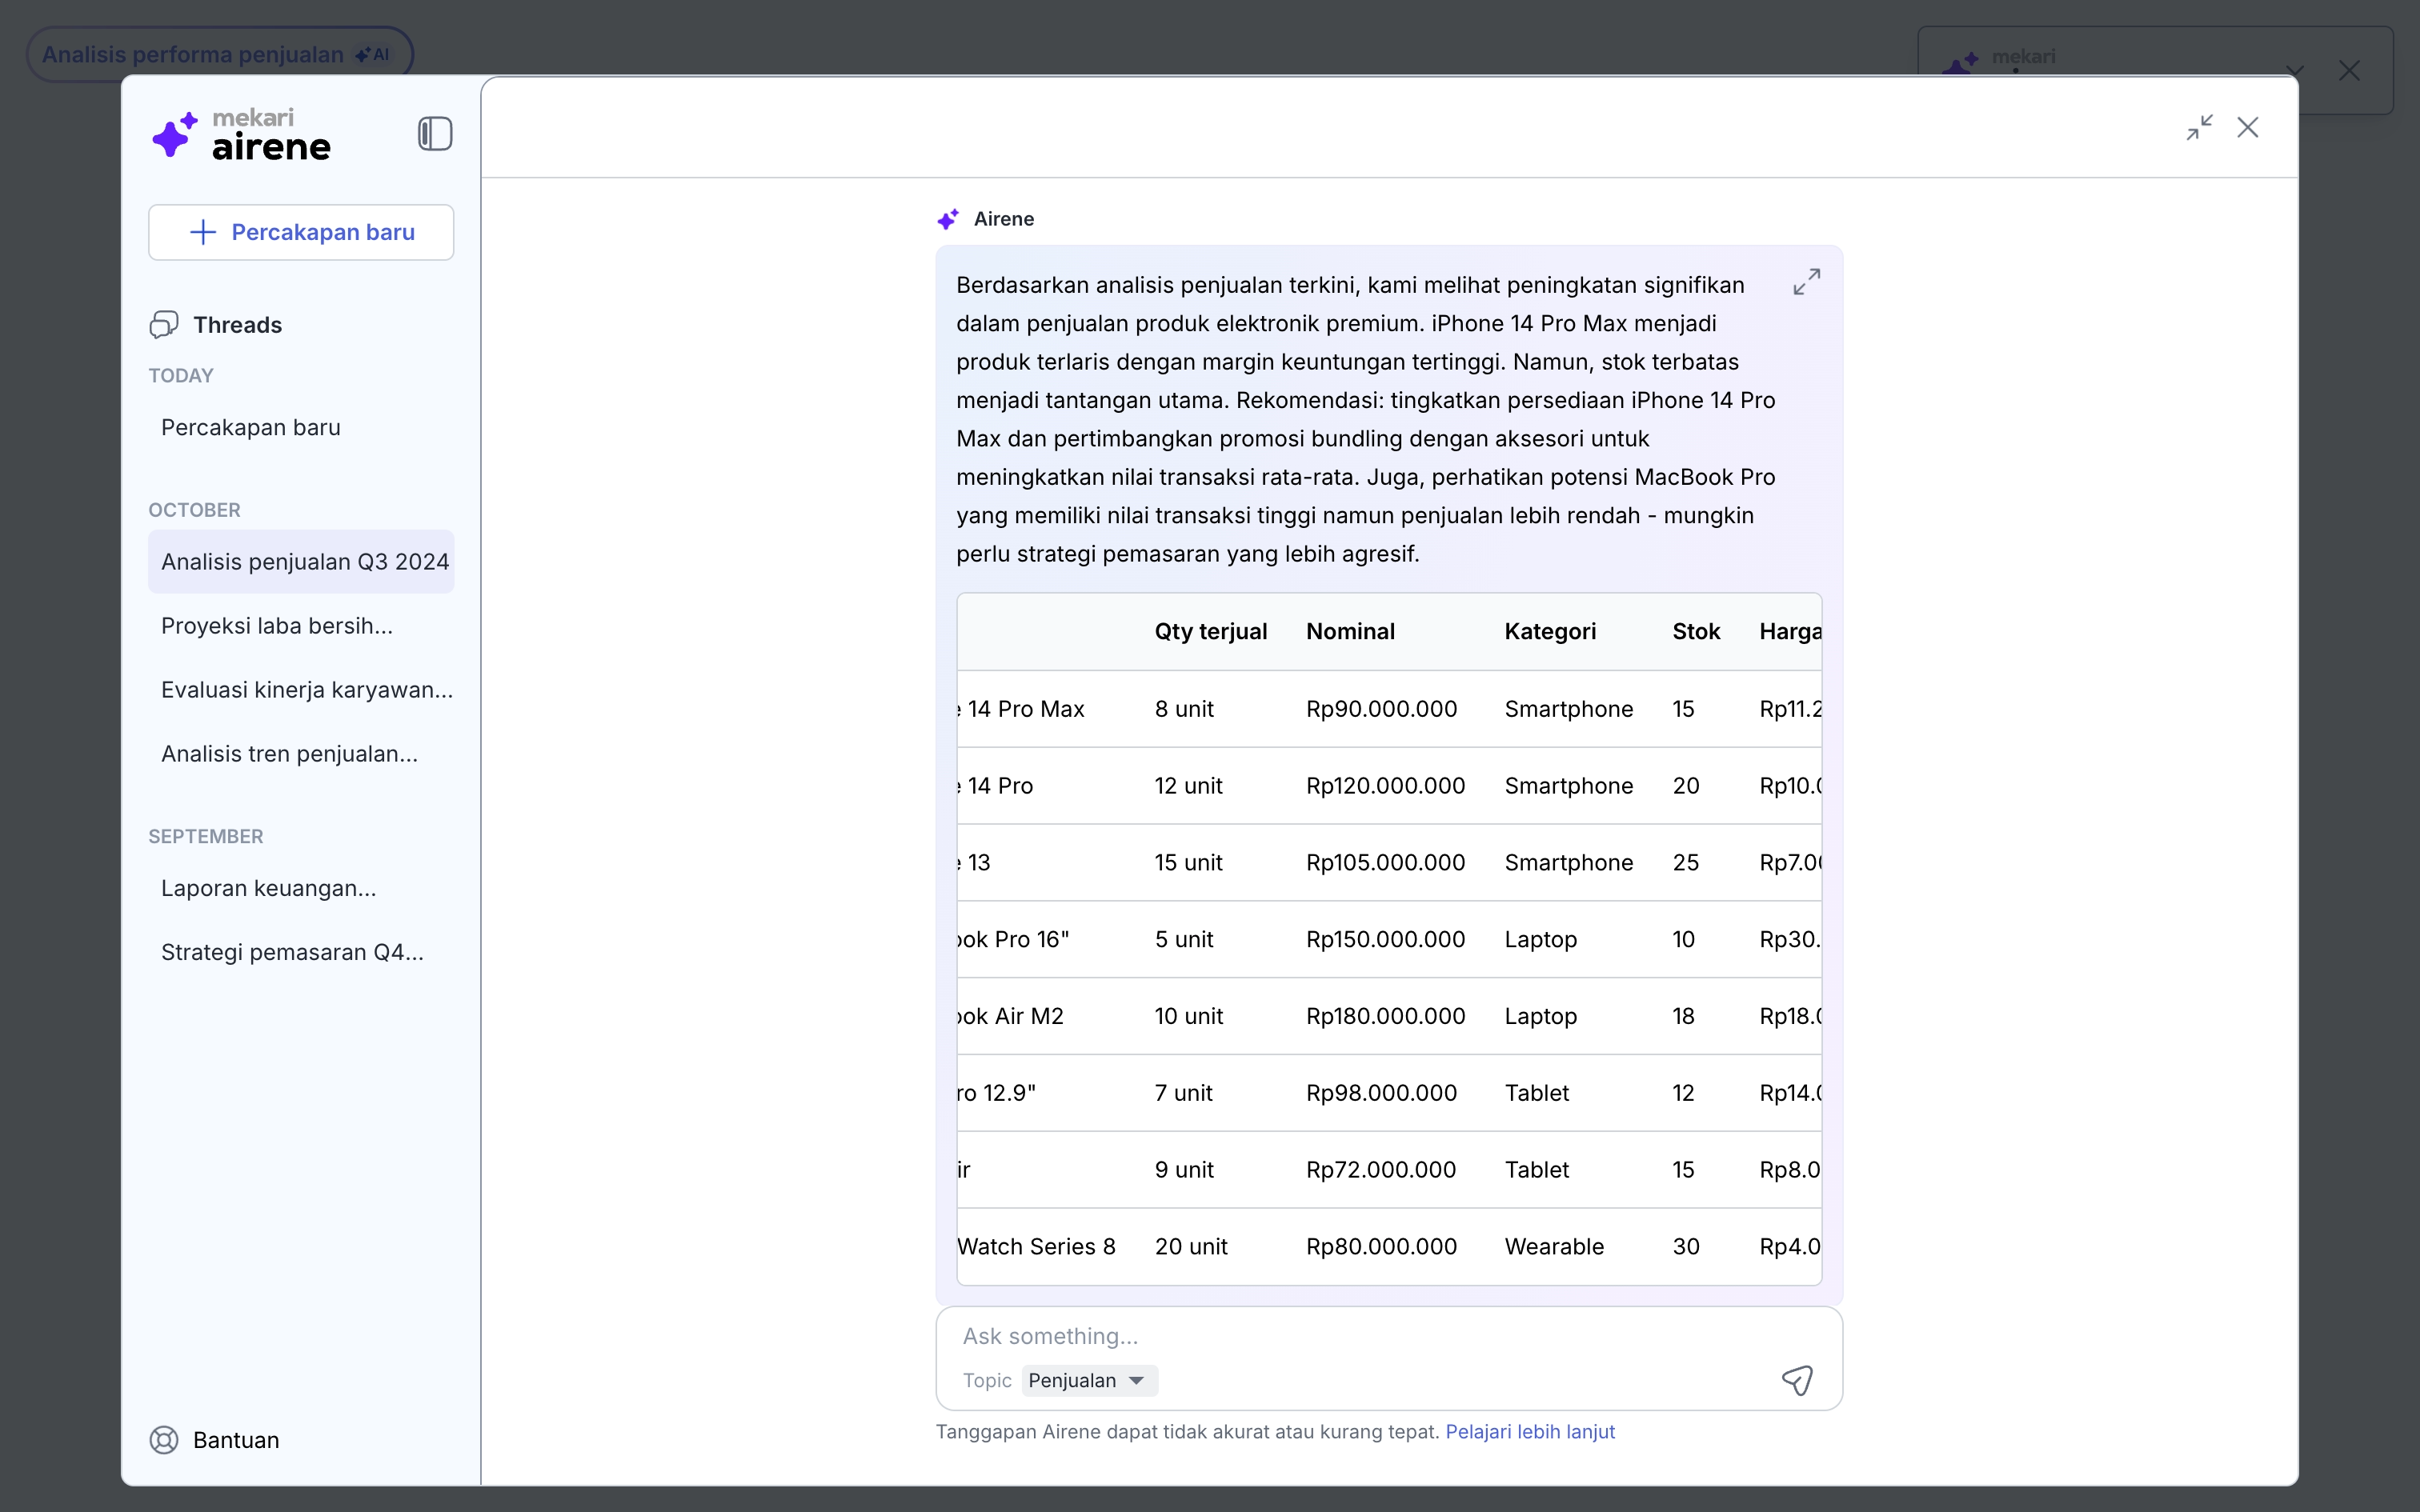Click the Kategori column header

tap(1550, 631)
